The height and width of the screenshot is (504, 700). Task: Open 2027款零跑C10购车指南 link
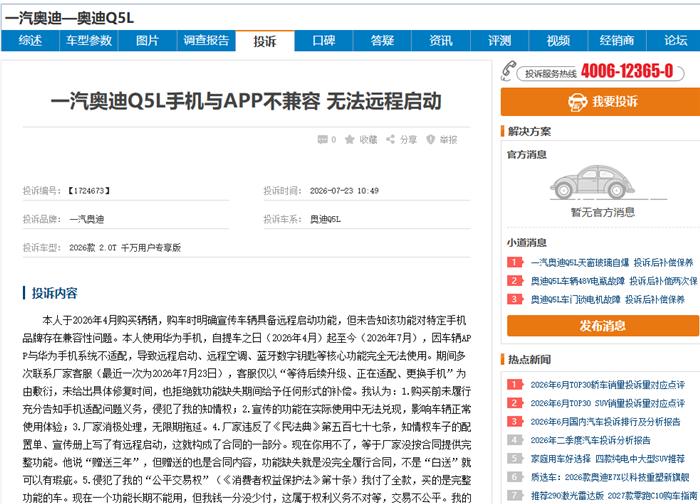[614, 495]
